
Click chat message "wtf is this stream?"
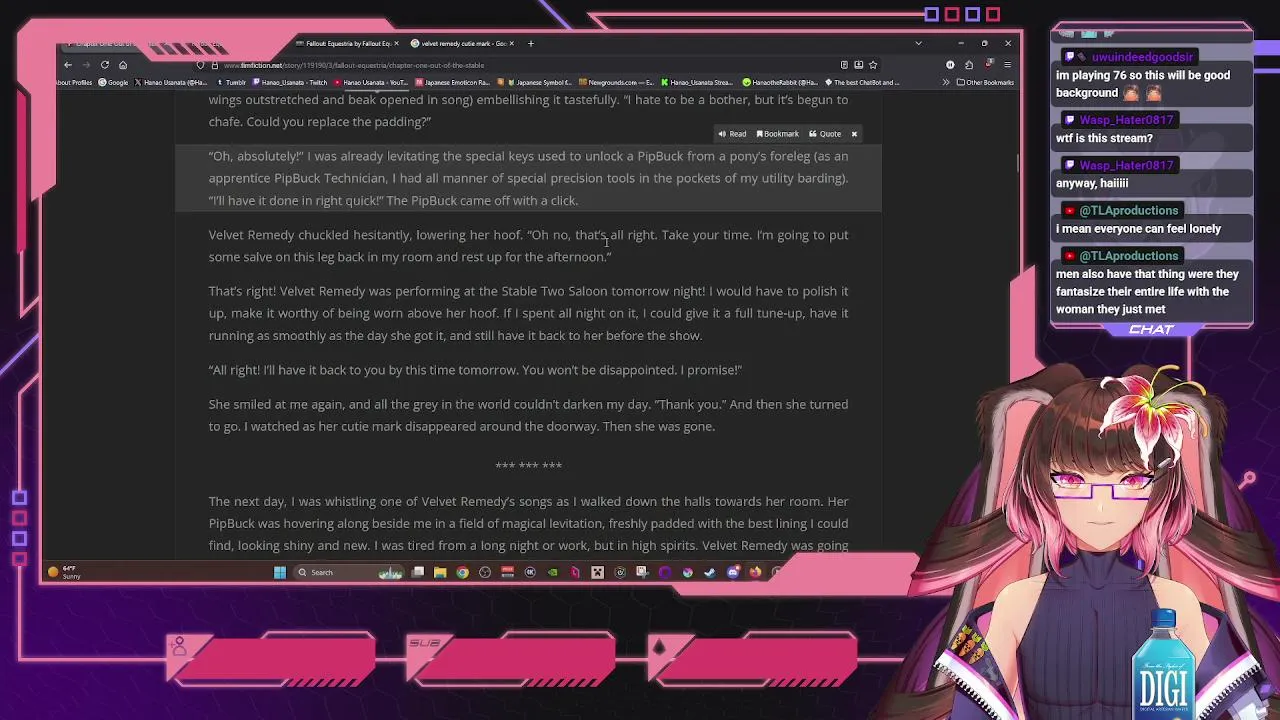coord(1104,138)
